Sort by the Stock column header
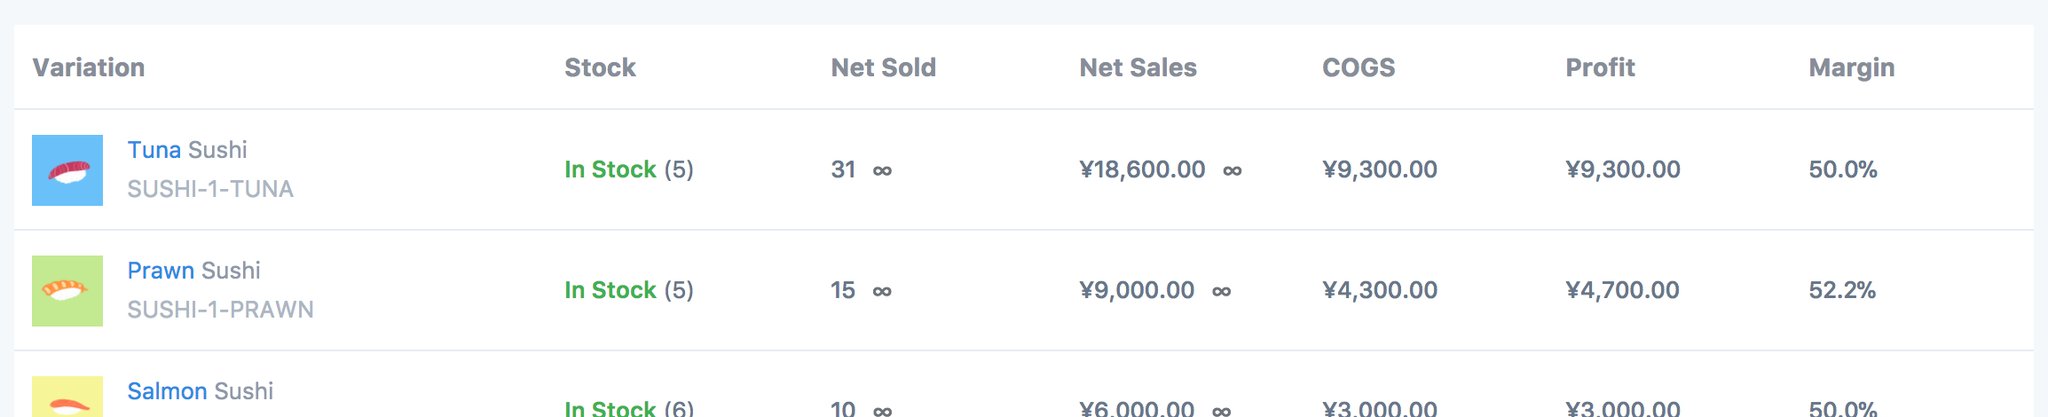The height and width of the screenshot is (417, 2048). (x=600, y=67)
